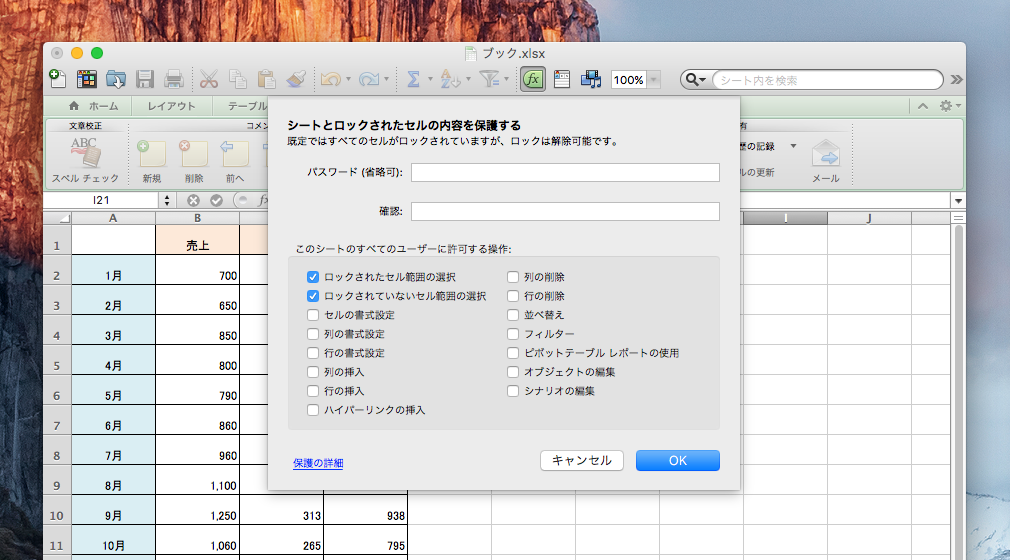The width and height of the screenshot is (1010, 560).
Task: Open the template gallery icon
Action: 86,79
